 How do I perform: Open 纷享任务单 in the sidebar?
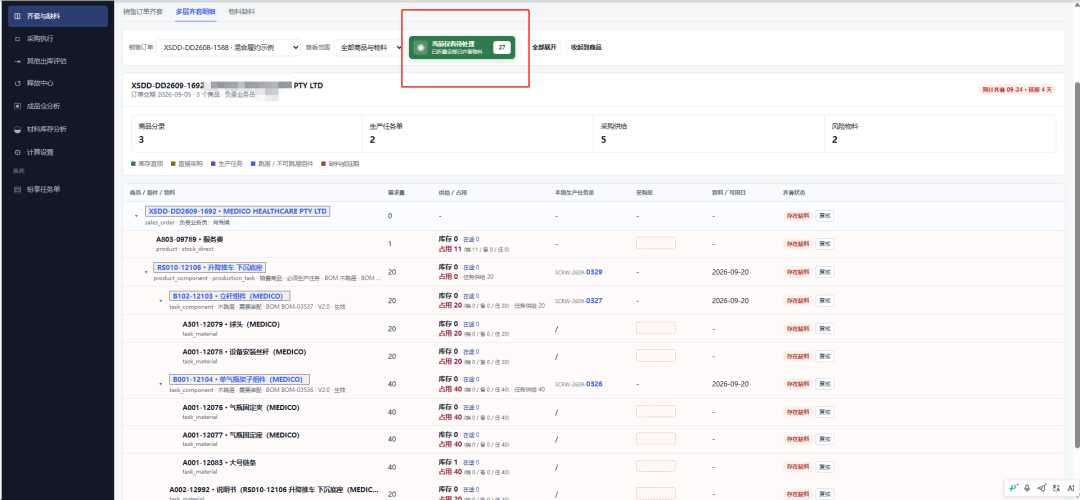click(57, 189)
